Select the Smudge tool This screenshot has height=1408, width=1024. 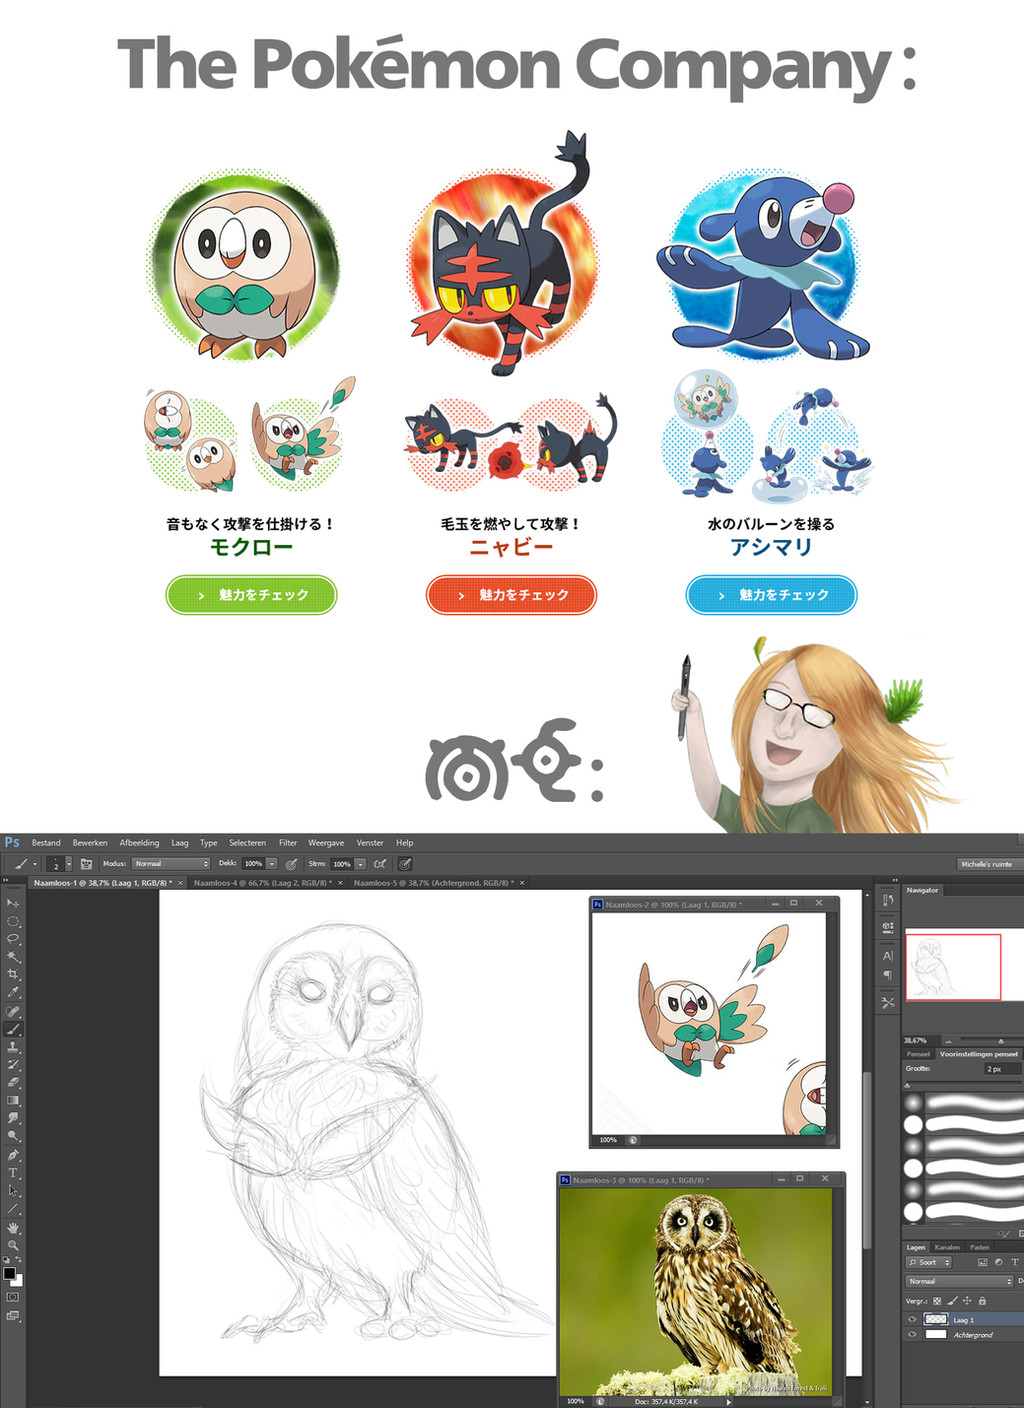[x=13, y=1118]
